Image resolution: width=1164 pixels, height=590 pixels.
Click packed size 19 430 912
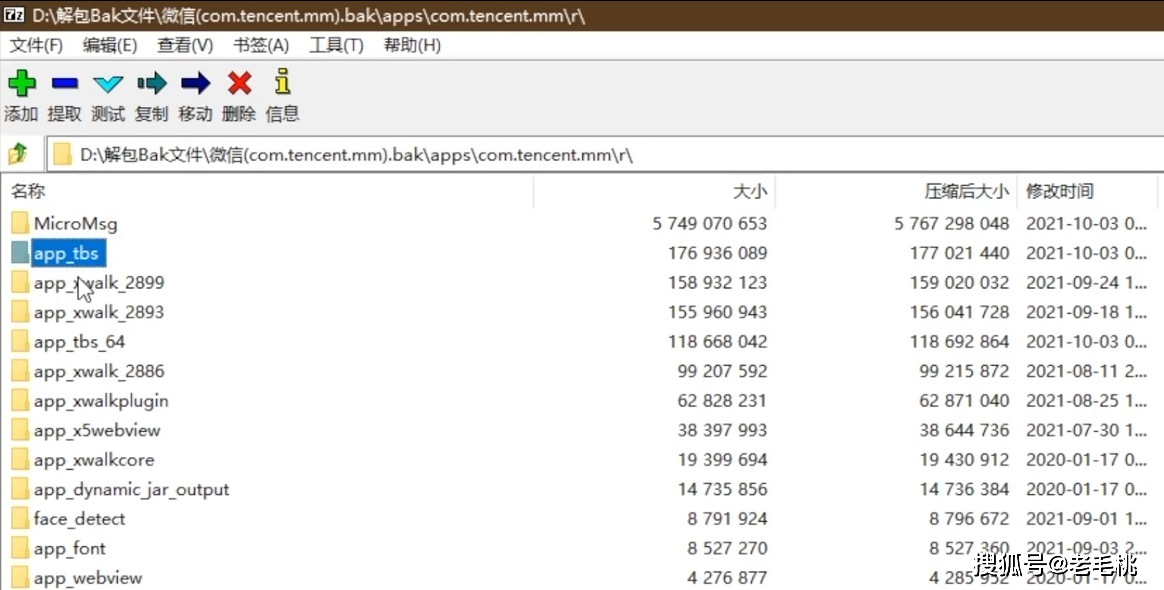click(x=964, y=459)
